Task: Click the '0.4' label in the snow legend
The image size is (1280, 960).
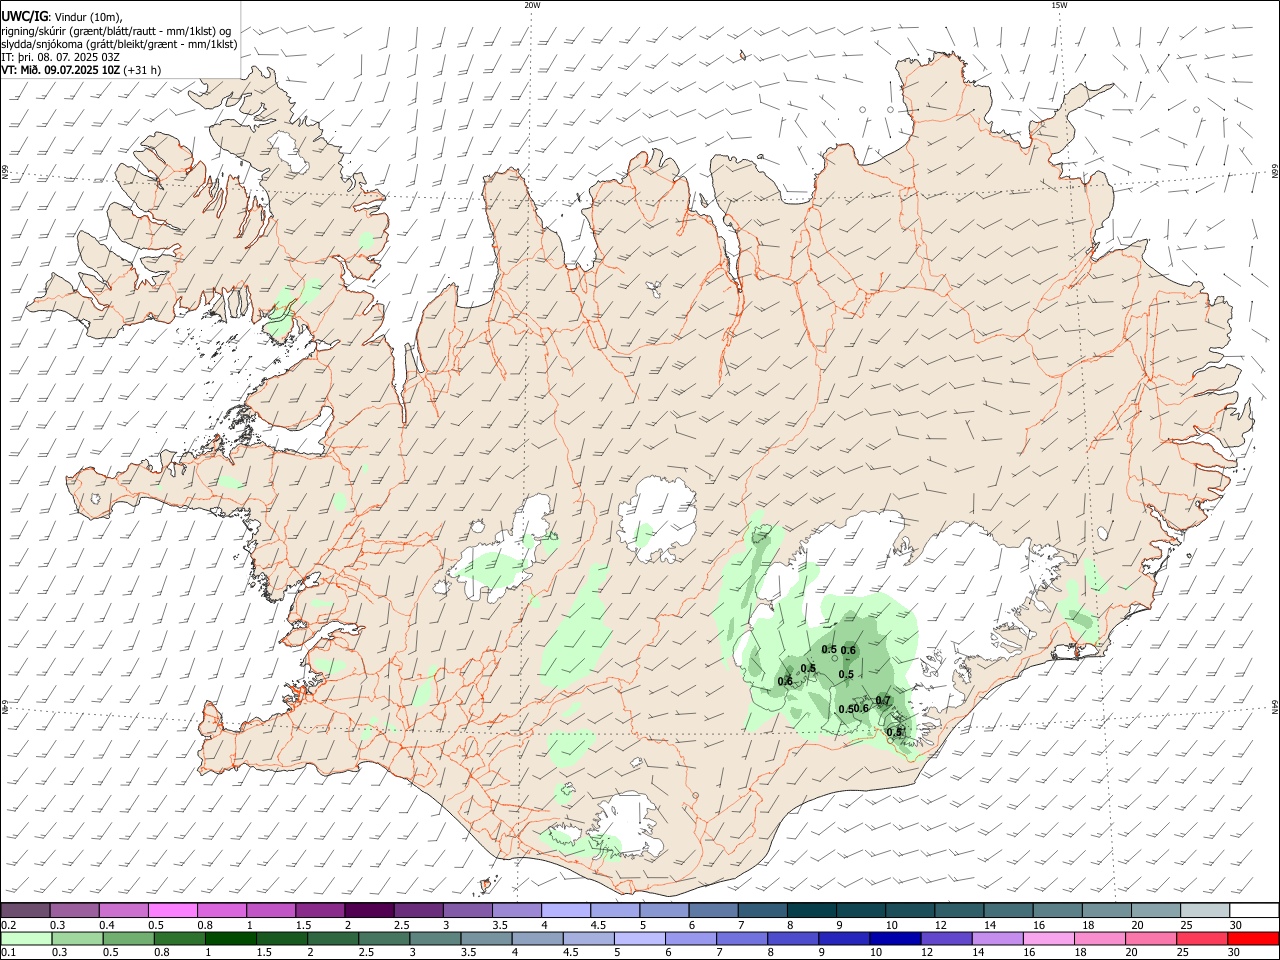Action: (106, 925)
